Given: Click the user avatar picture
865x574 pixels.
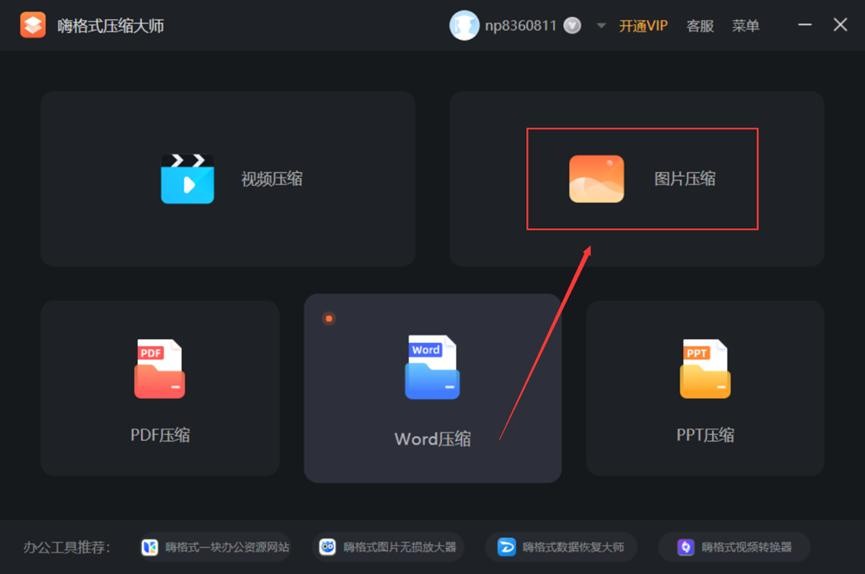Looking at the screenshot, I should pyautogui.click(x=464, y=25).
